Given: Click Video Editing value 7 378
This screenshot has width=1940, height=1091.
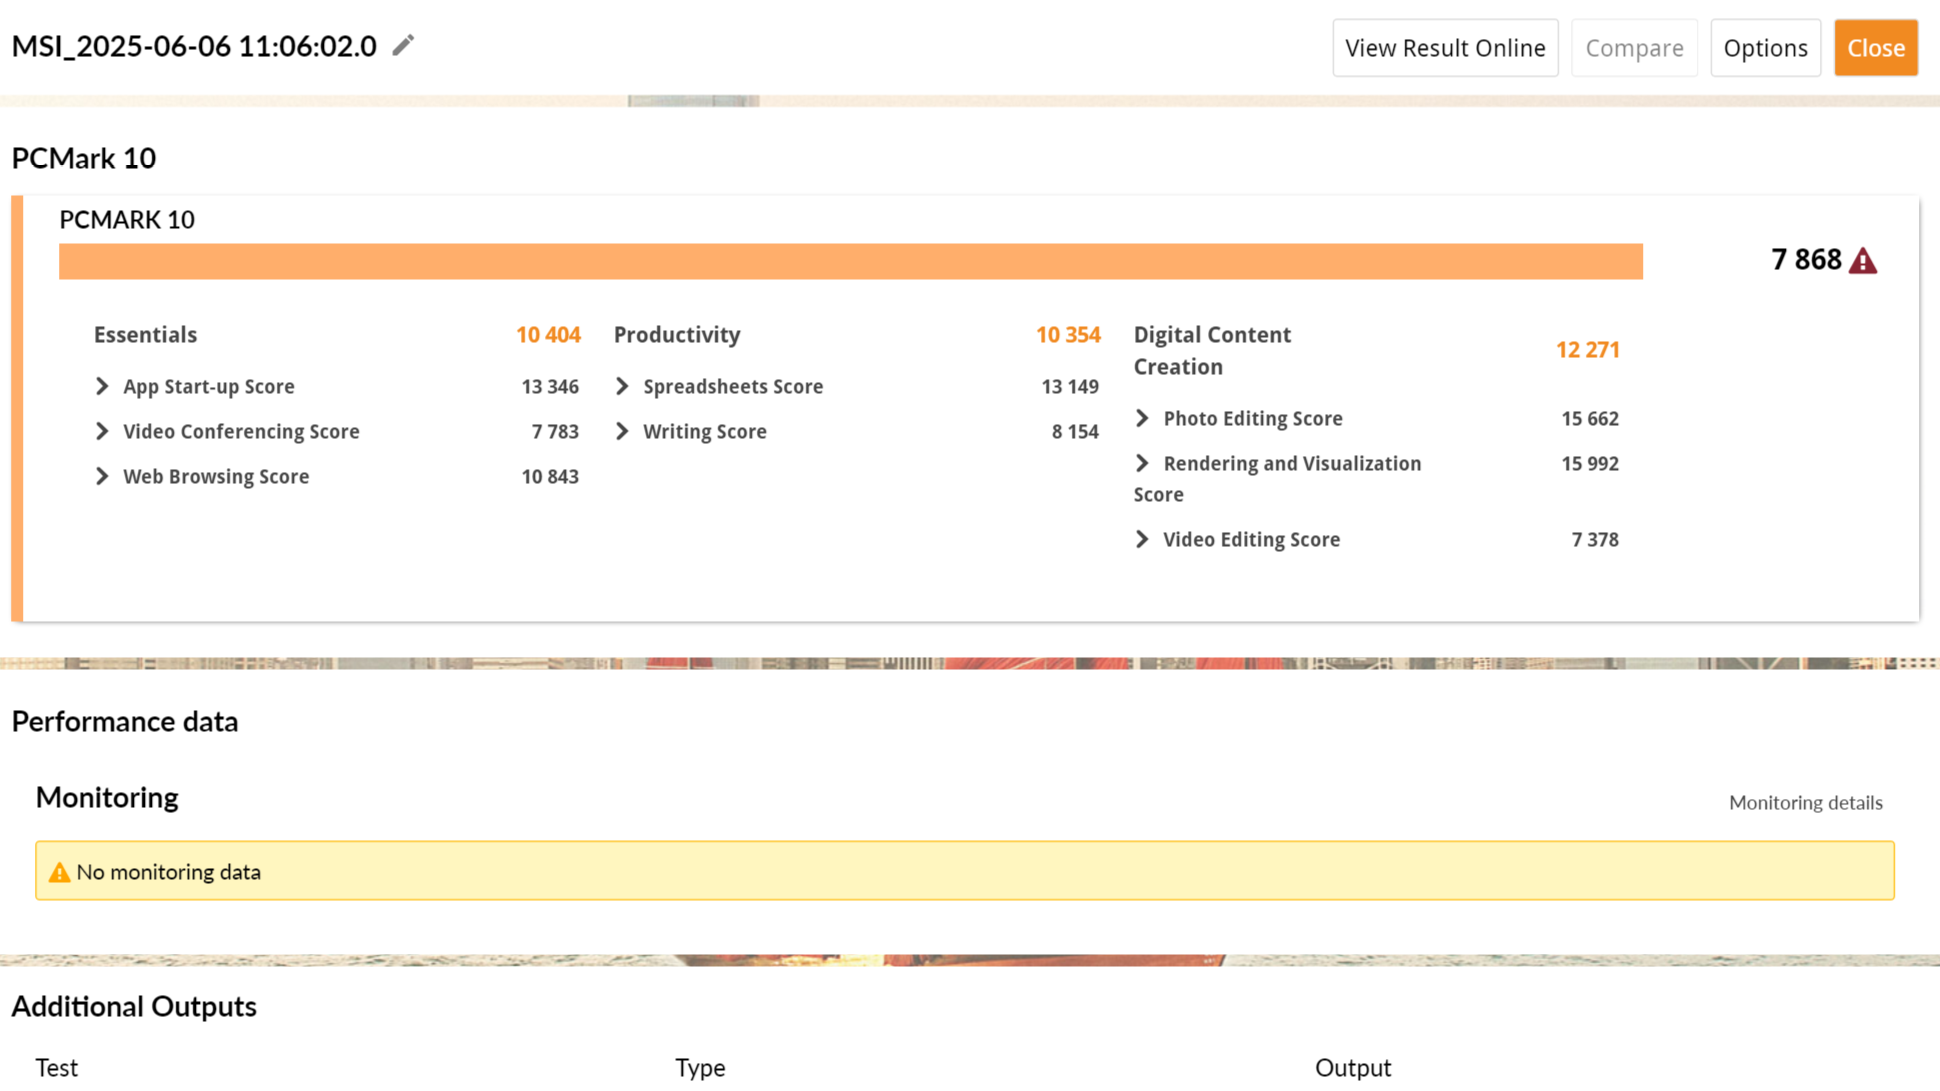Looking at the screenshot, I should (x=1595, y=540).
